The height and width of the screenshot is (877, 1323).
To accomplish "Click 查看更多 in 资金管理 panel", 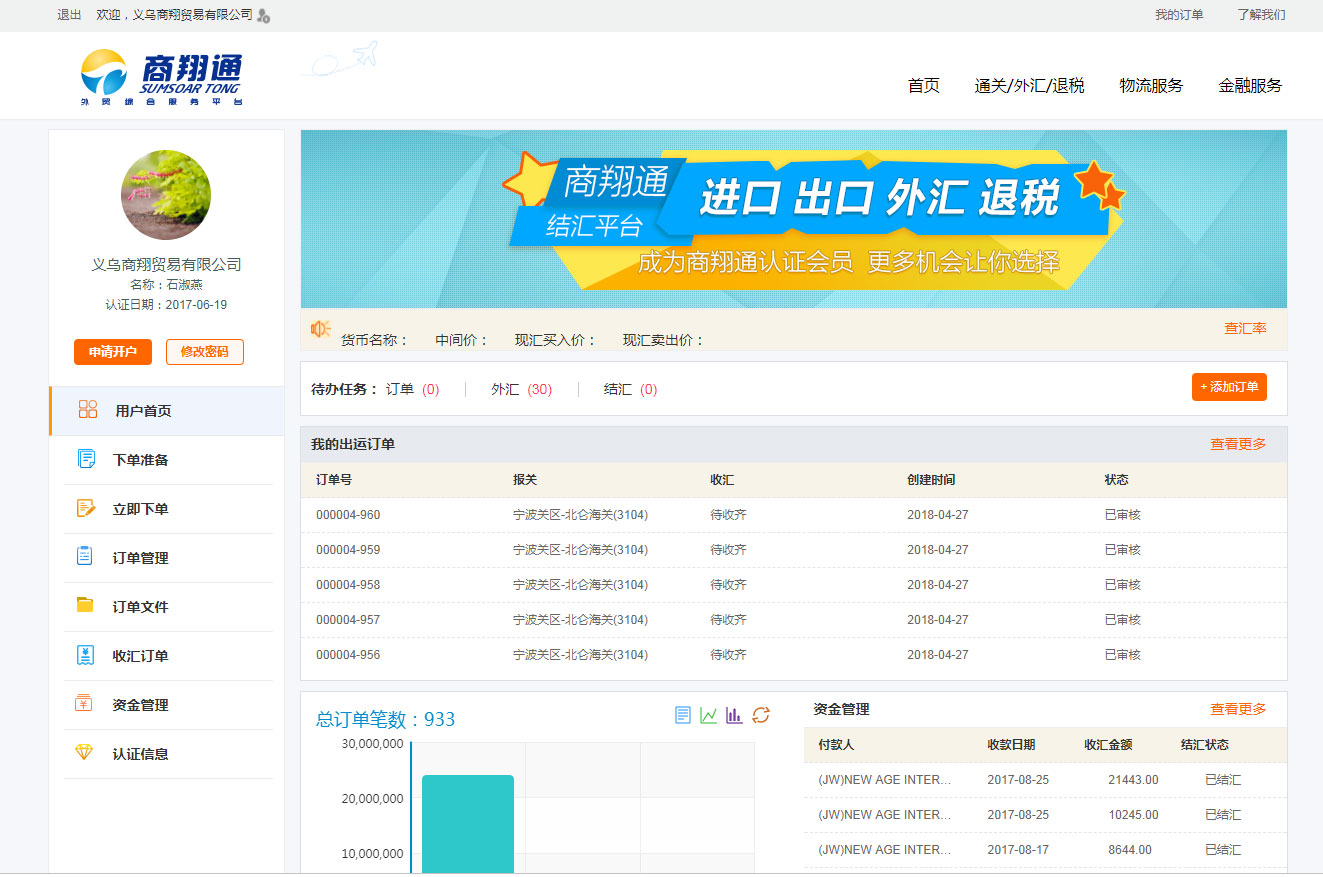I will 1238,709.
